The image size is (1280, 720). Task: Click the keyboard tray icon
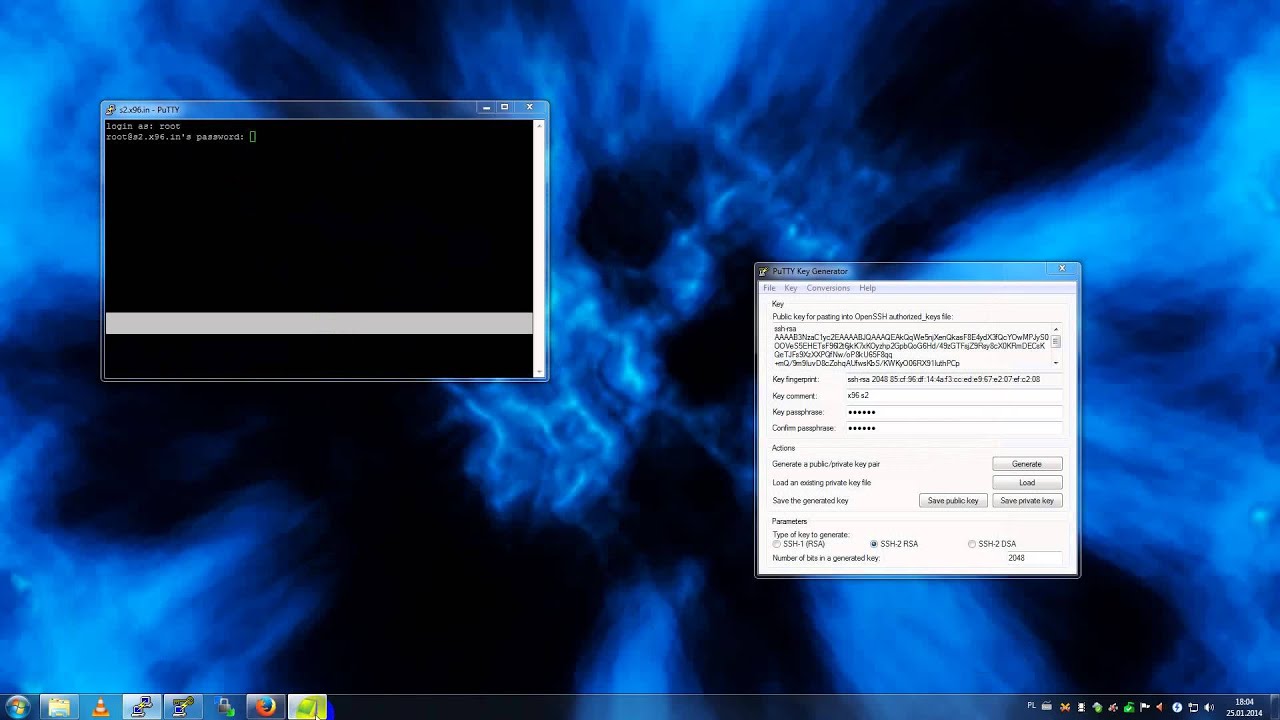click(1047, 707)
